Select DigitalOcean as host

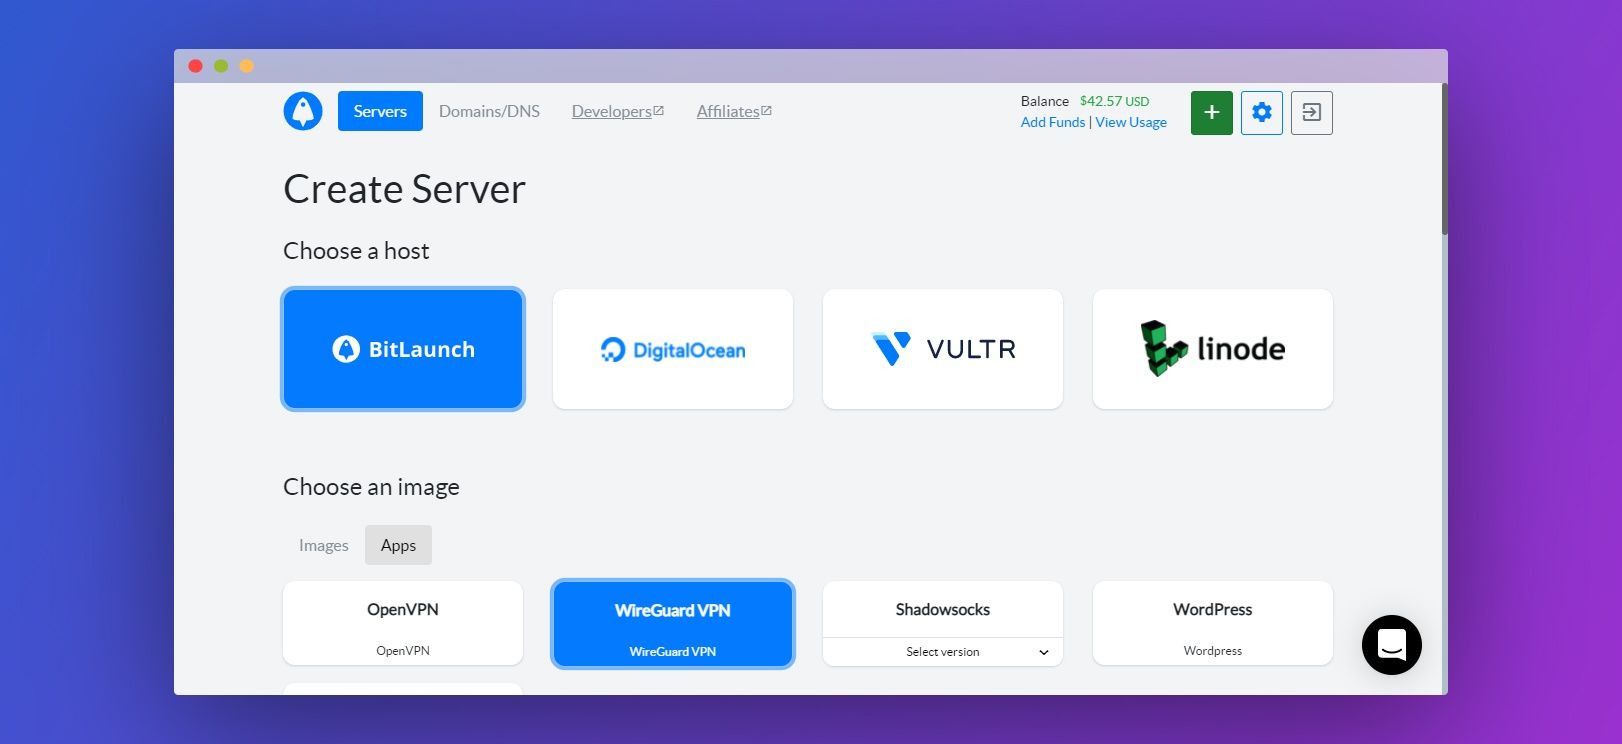pyautogui.click(x=673, y=349)
